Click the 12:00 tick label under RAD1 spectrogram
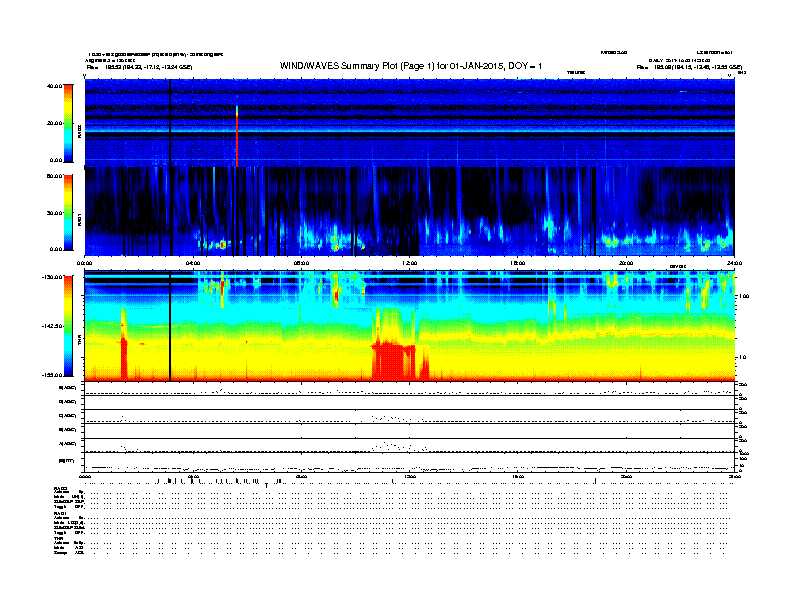This screenshot has width=792, height=612. pos(410,263)
